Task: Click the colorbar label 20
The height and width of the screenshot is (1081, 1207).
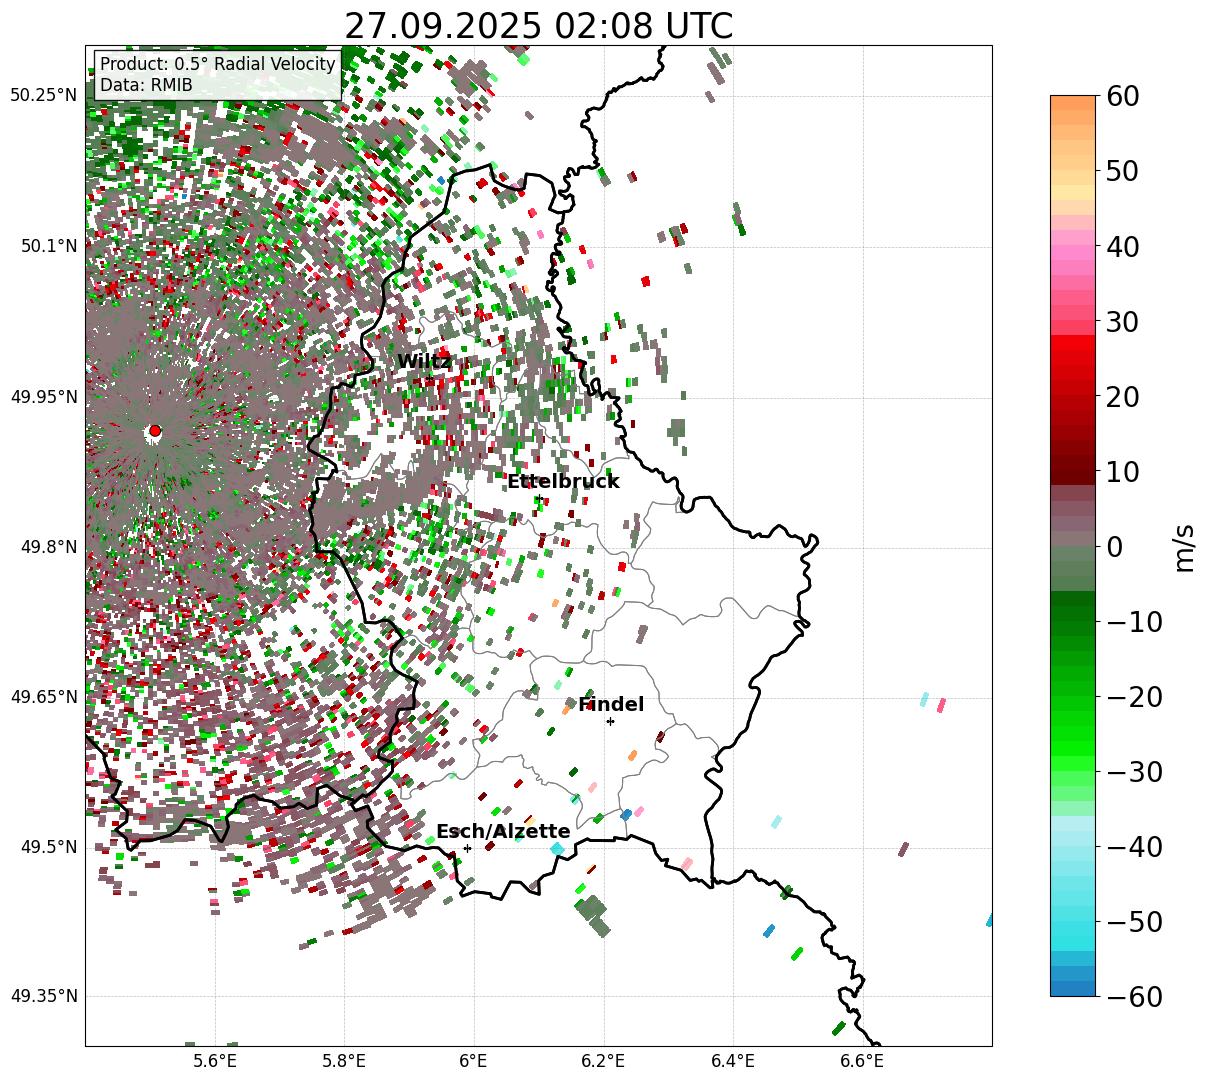Action: (x=1121, y=396)
